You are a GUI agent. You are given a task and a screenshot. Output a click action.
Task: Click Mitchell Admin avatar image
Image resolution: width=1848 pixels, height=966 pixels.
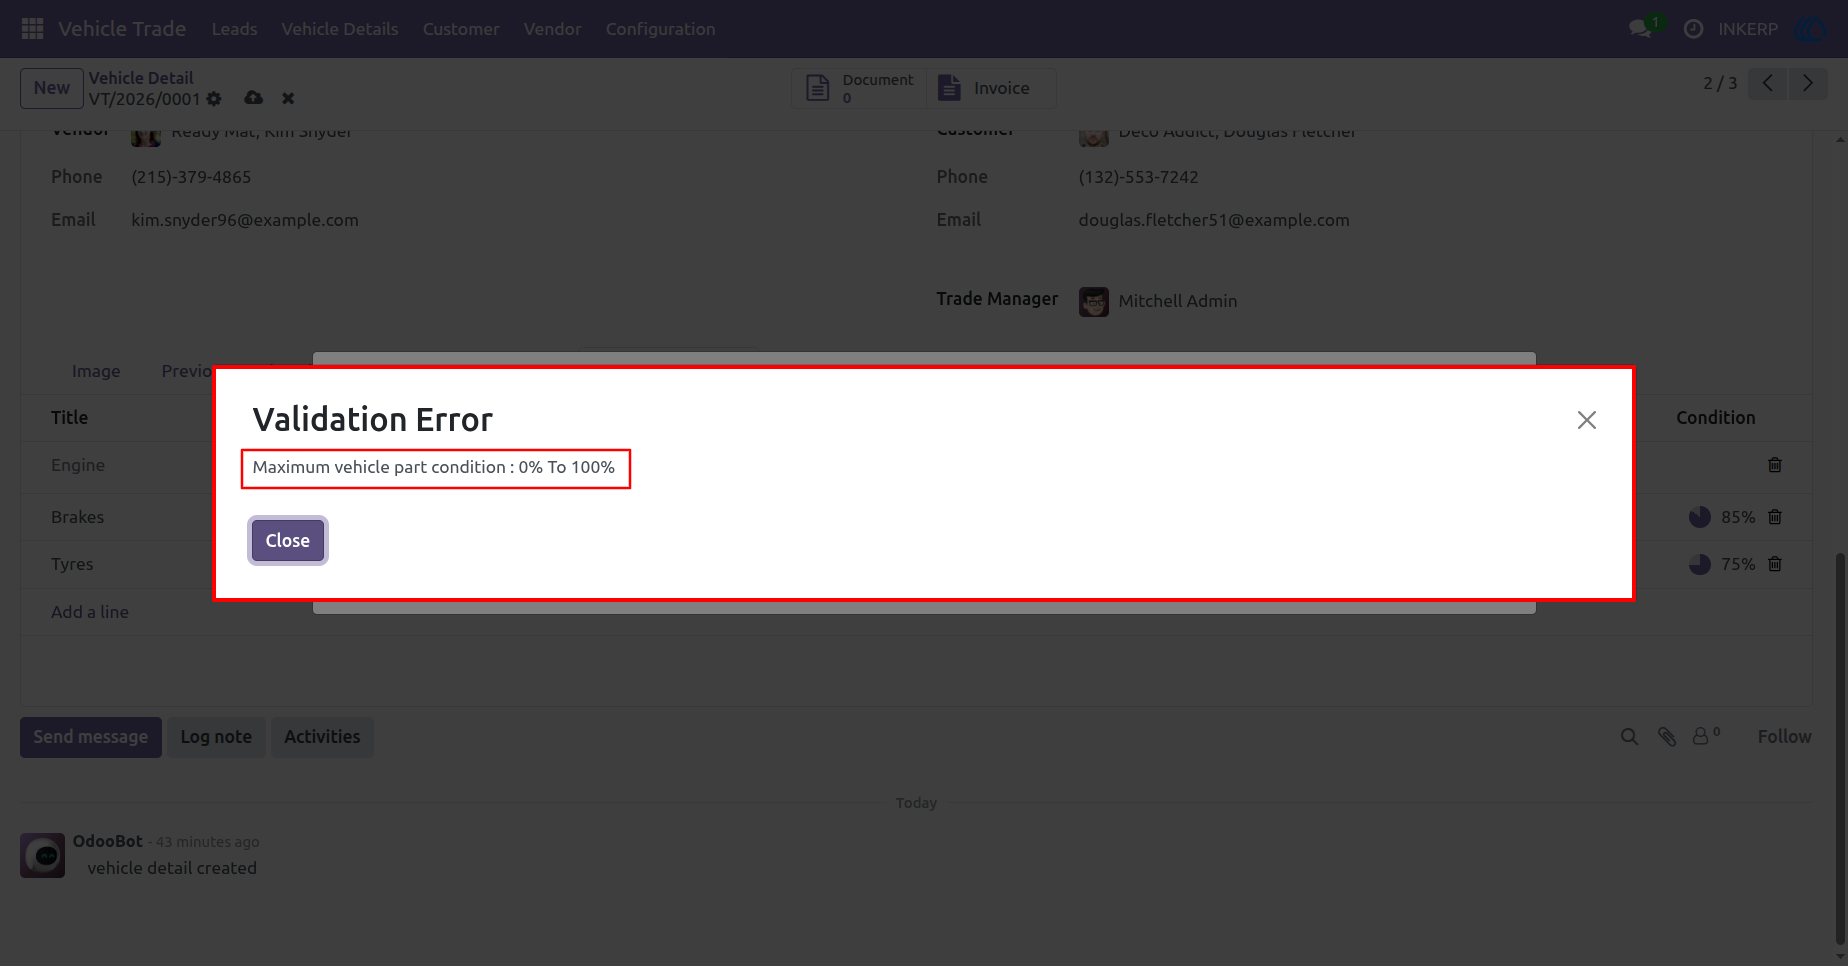[1094, 301]
